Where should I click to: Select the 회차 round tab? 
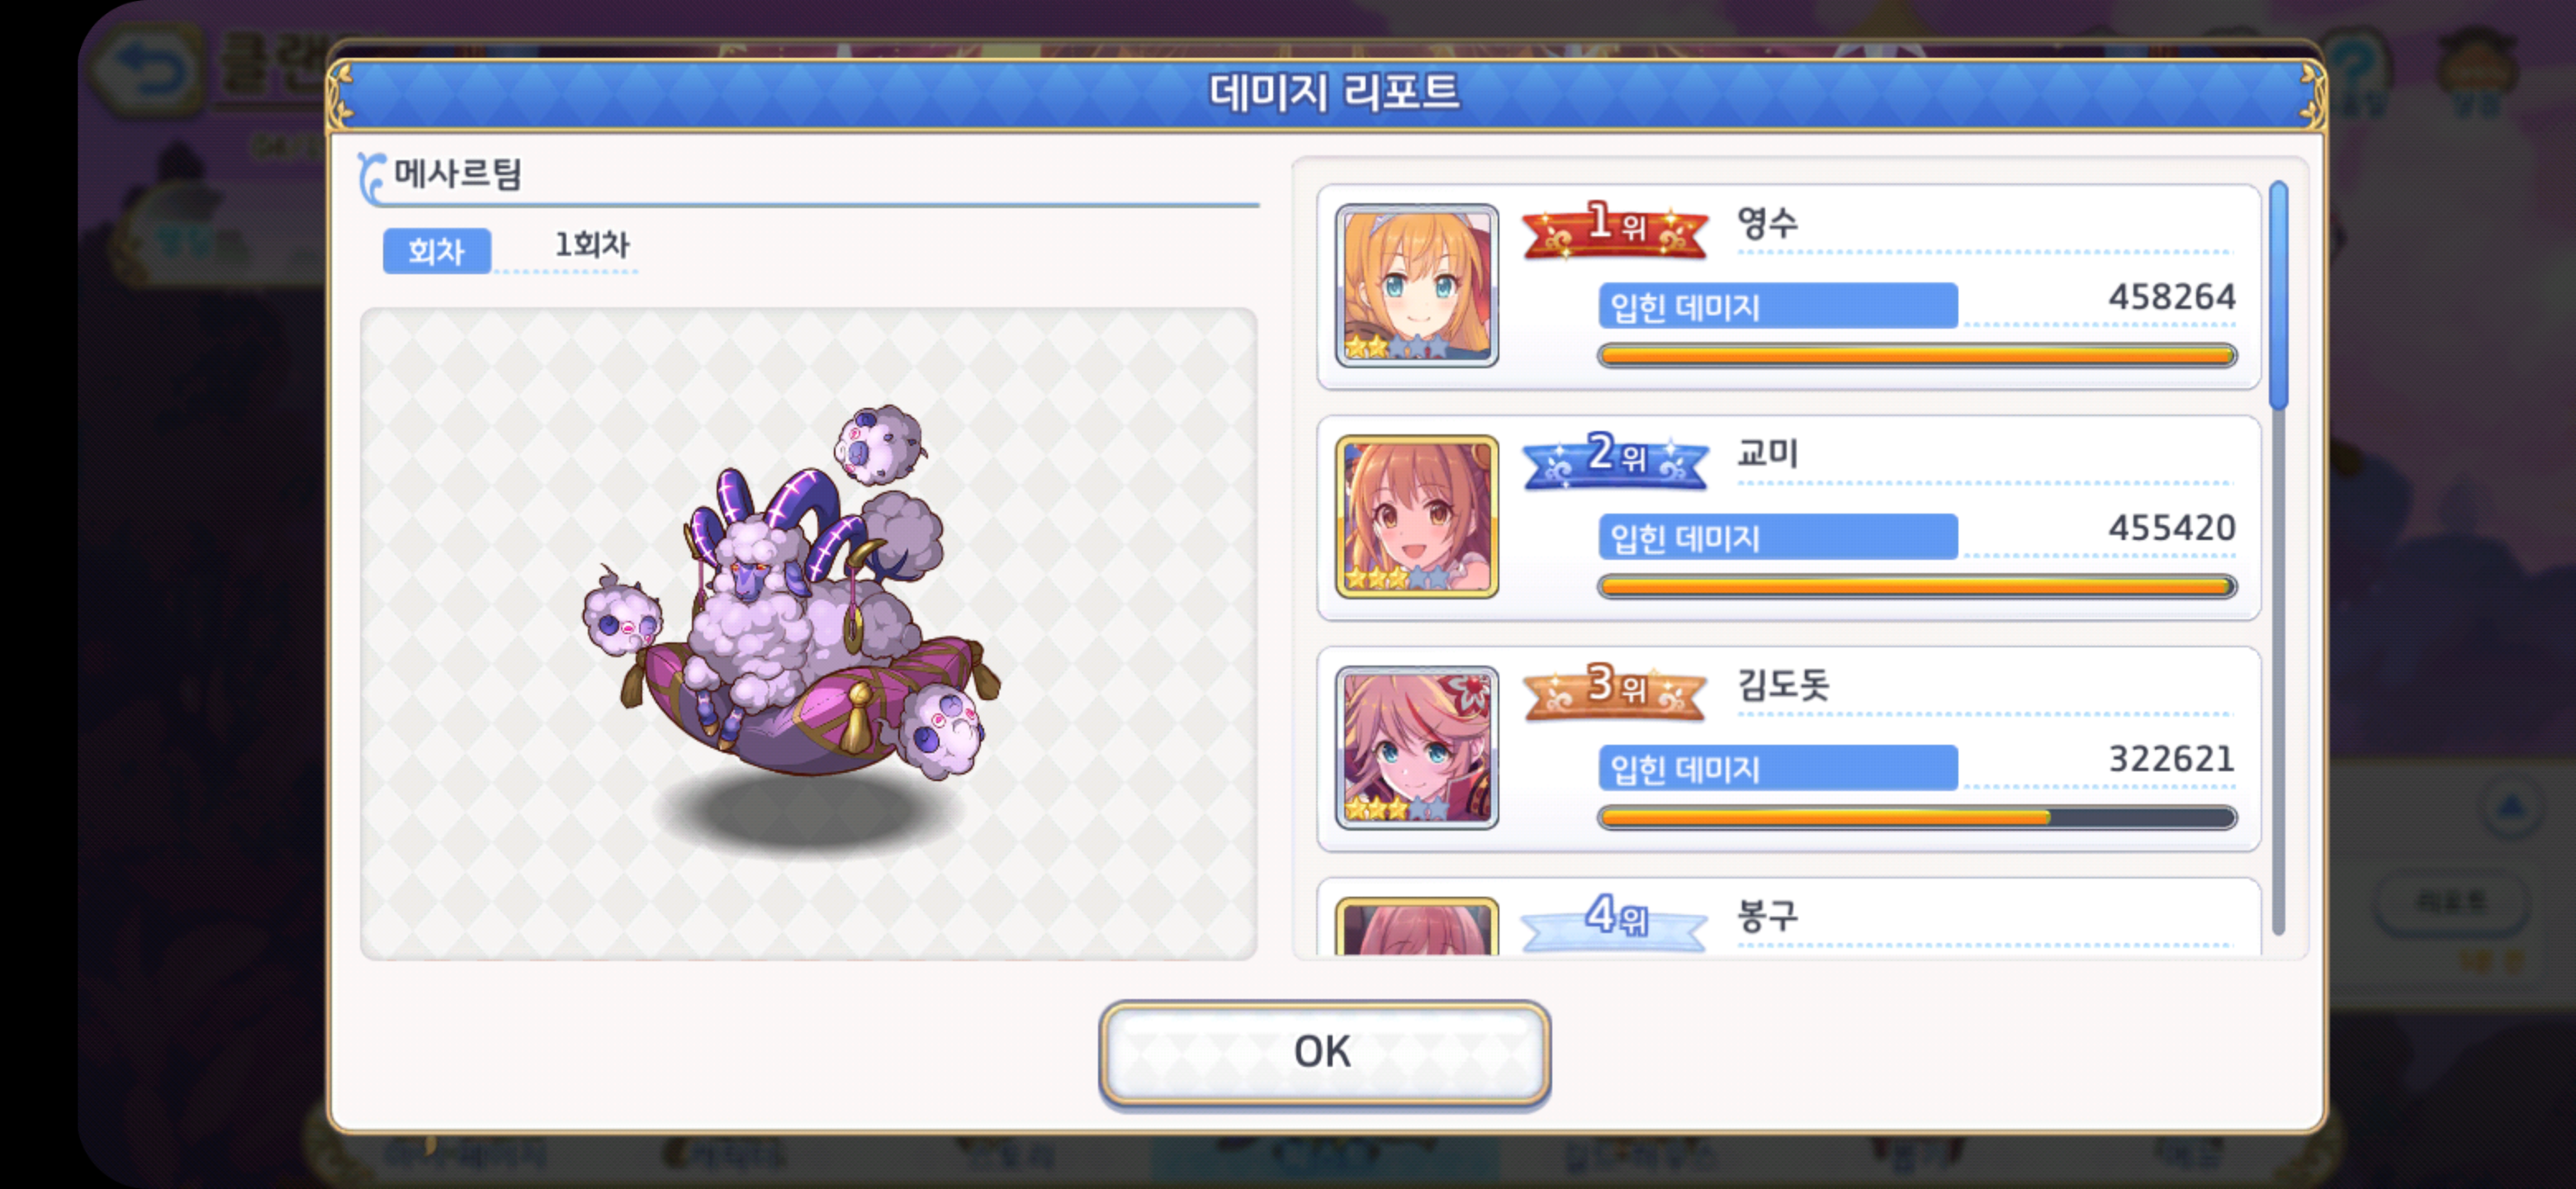tap(437, 250)
